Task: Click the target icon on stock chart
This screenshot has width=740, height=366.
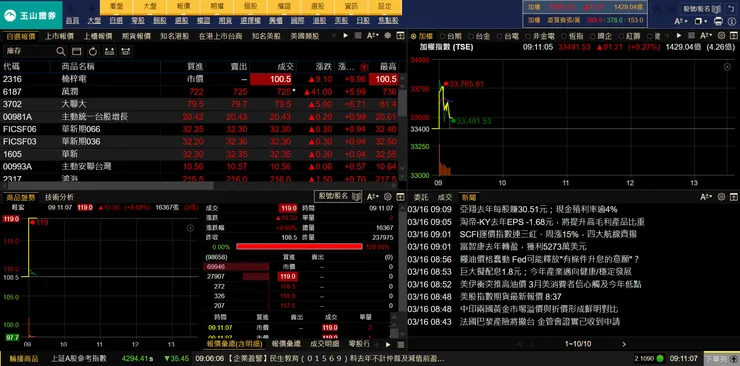Action: pyautogui.click(x=190, y=228)
